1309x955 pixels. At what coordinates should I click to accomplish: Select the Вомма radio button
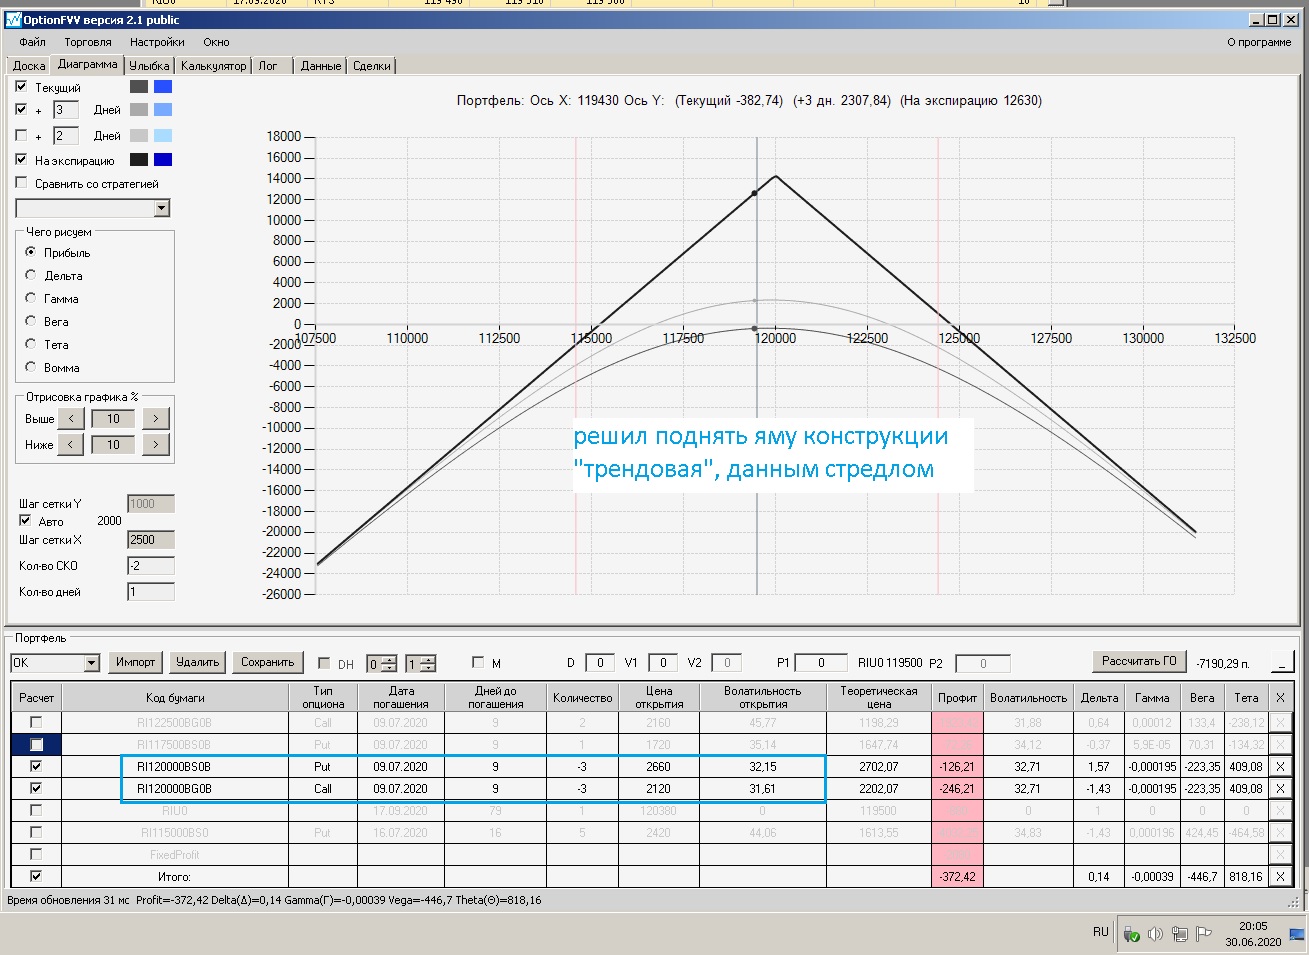31,367
